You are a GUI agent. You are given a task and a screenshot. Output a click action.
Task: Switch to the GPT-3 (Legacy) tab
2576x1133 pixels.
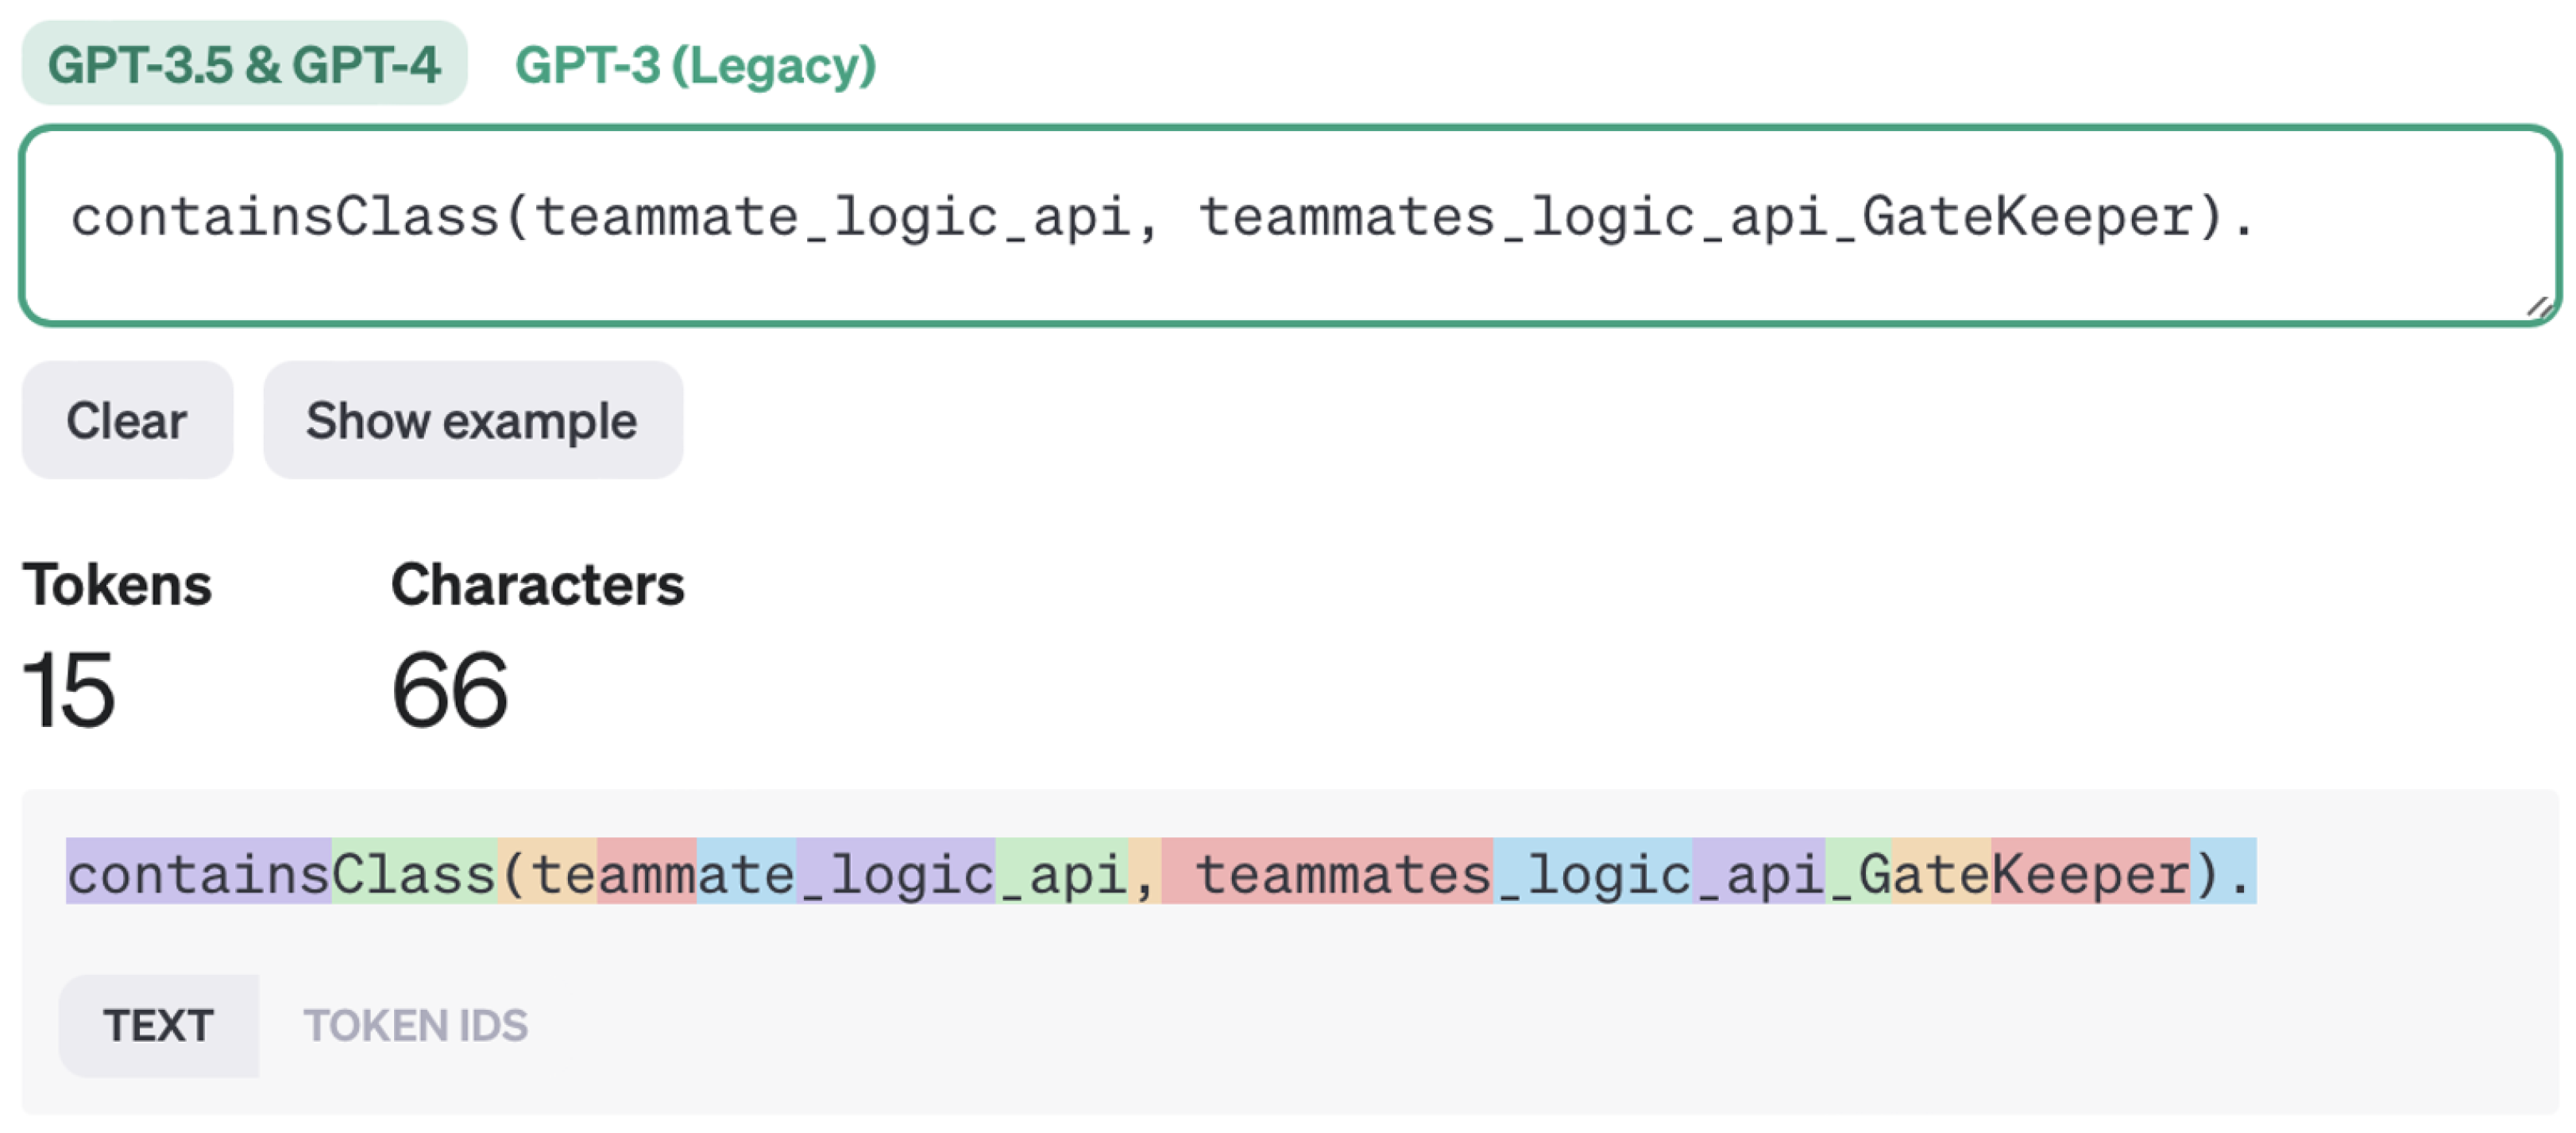tap(694, 66)
